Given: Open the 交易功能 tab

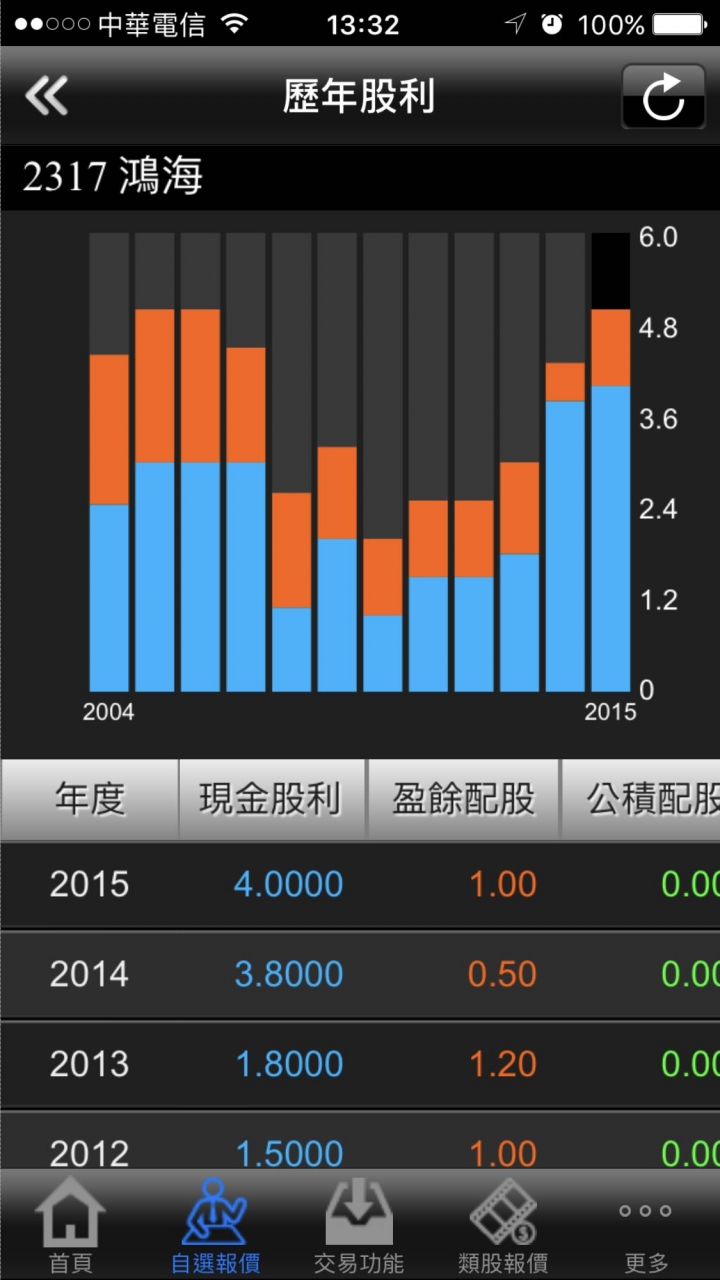Looking at the screenshot, I should [x=359, y=1226].
